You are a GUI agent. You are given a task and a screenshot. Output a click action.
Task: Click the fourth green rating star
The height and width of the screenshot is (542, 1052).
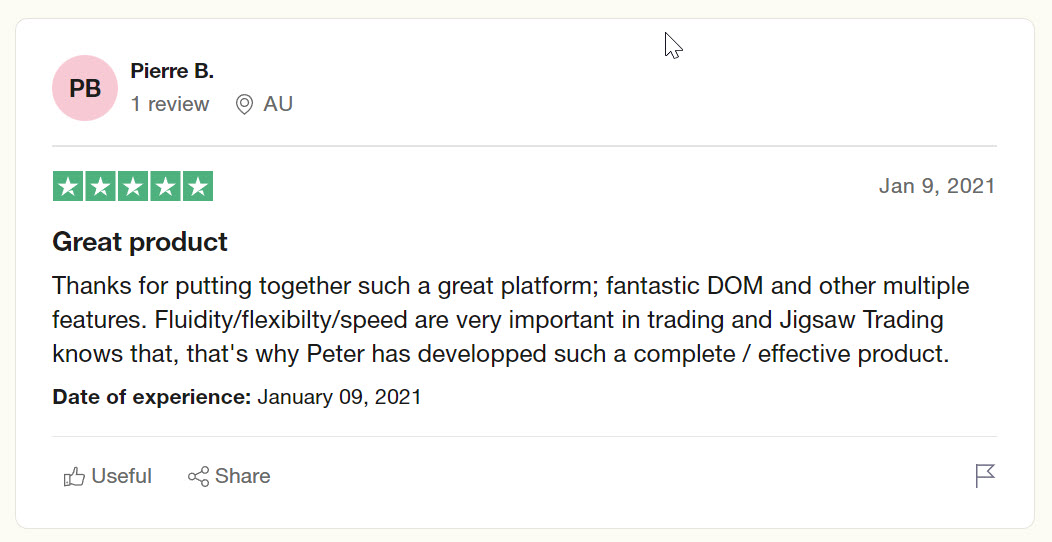(165, 186)
